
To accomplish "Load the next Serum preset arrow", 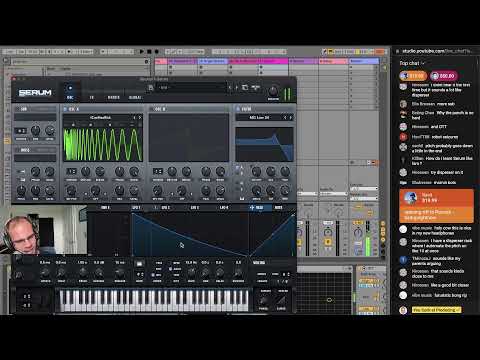I will 237,87.
